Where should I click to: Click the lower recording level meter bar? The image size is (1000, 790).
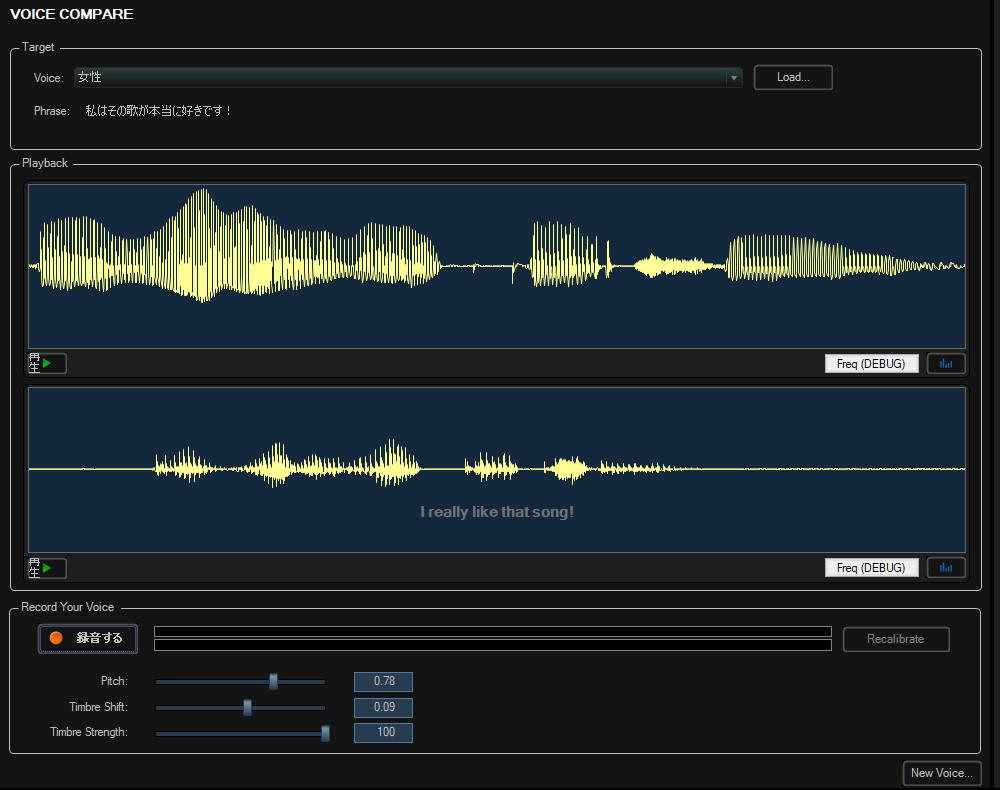pos(492,645)
